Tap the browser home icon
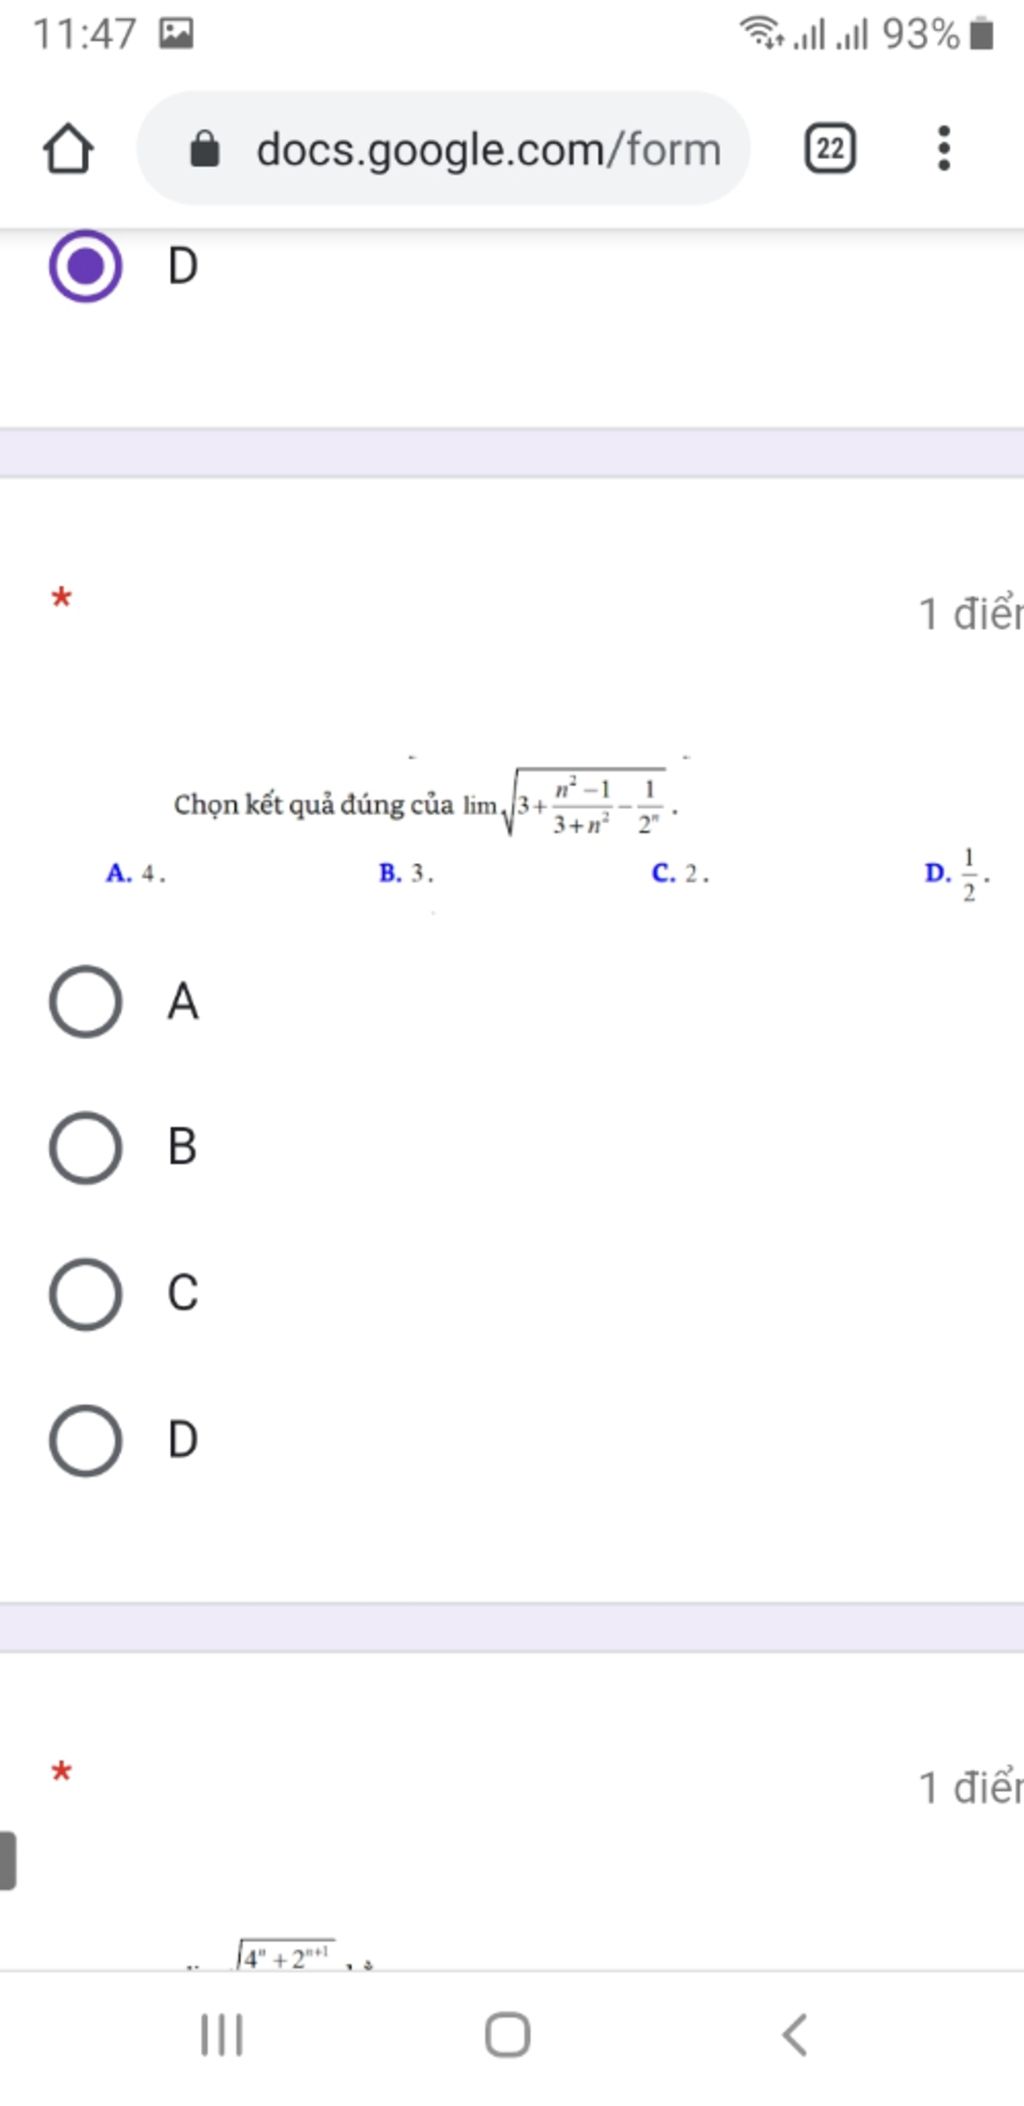Image resolution: width=1024 pixels, height=2106 pixels. point(68,149)
